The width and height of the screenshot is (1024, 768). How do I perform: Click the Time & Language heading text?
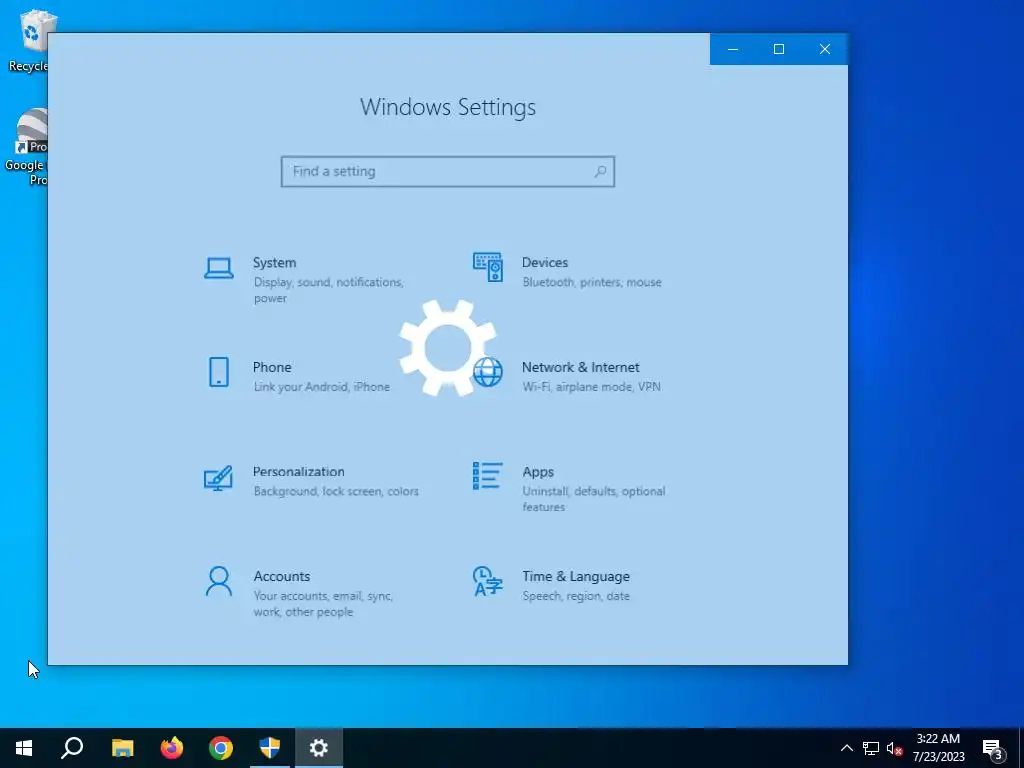[576, 576]
